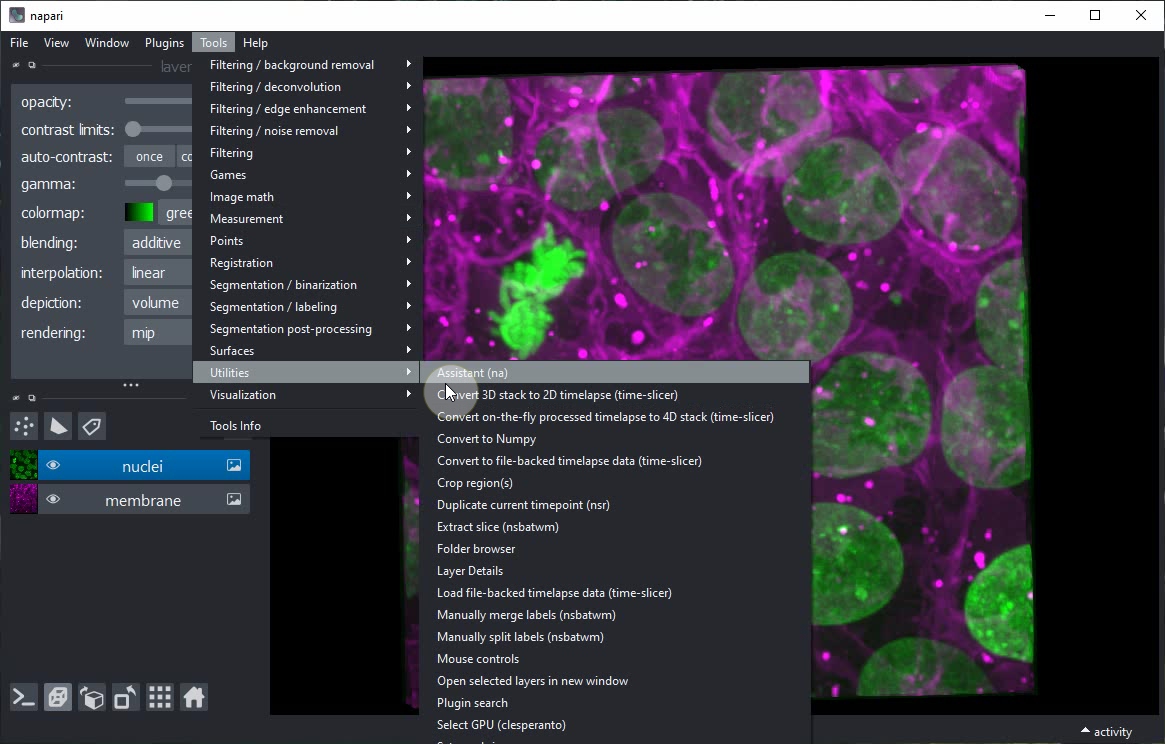
Task: Create a new points layer
Action: [x=24, y=427]
